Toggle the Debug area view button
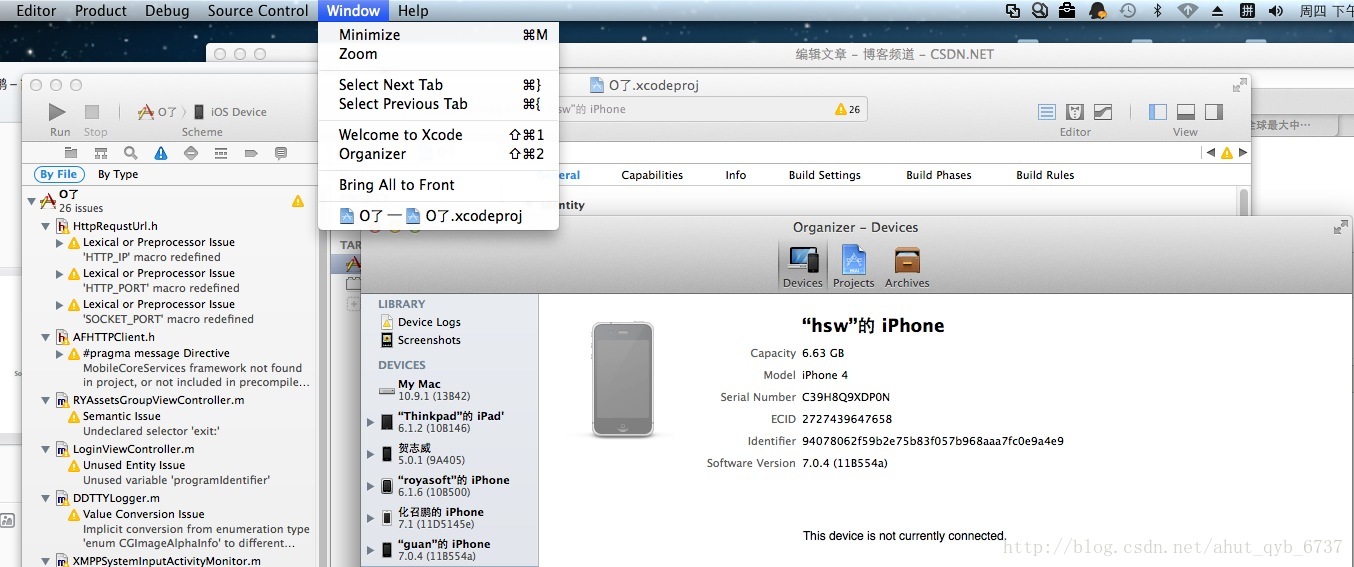1354x567 pixels. point(1186,112)
